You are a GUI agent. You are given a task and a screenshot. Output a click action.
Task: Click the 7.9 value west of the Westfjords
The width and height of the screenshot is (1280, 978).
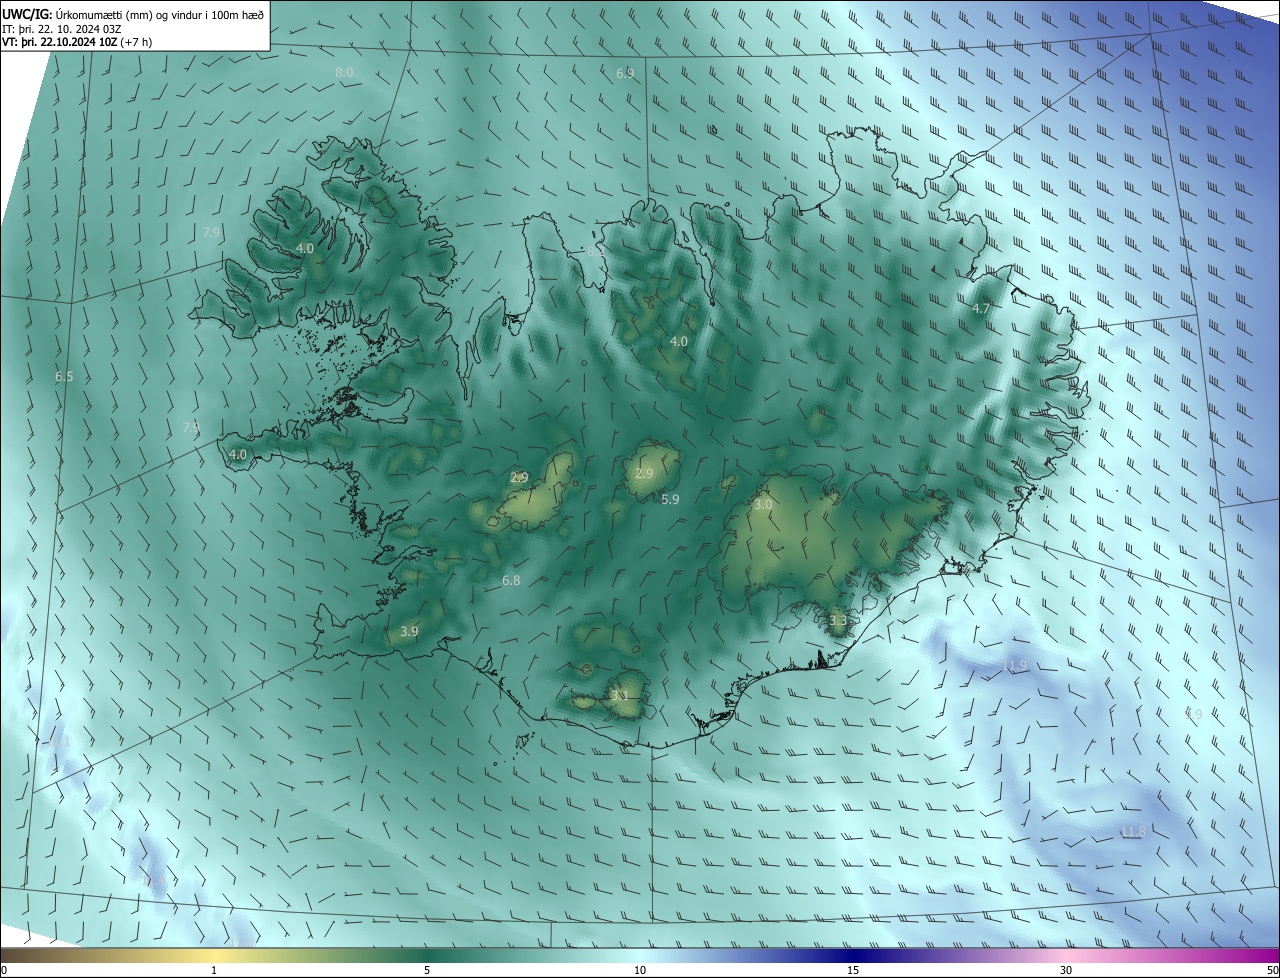pyautogui.click(x=211, y=232)
